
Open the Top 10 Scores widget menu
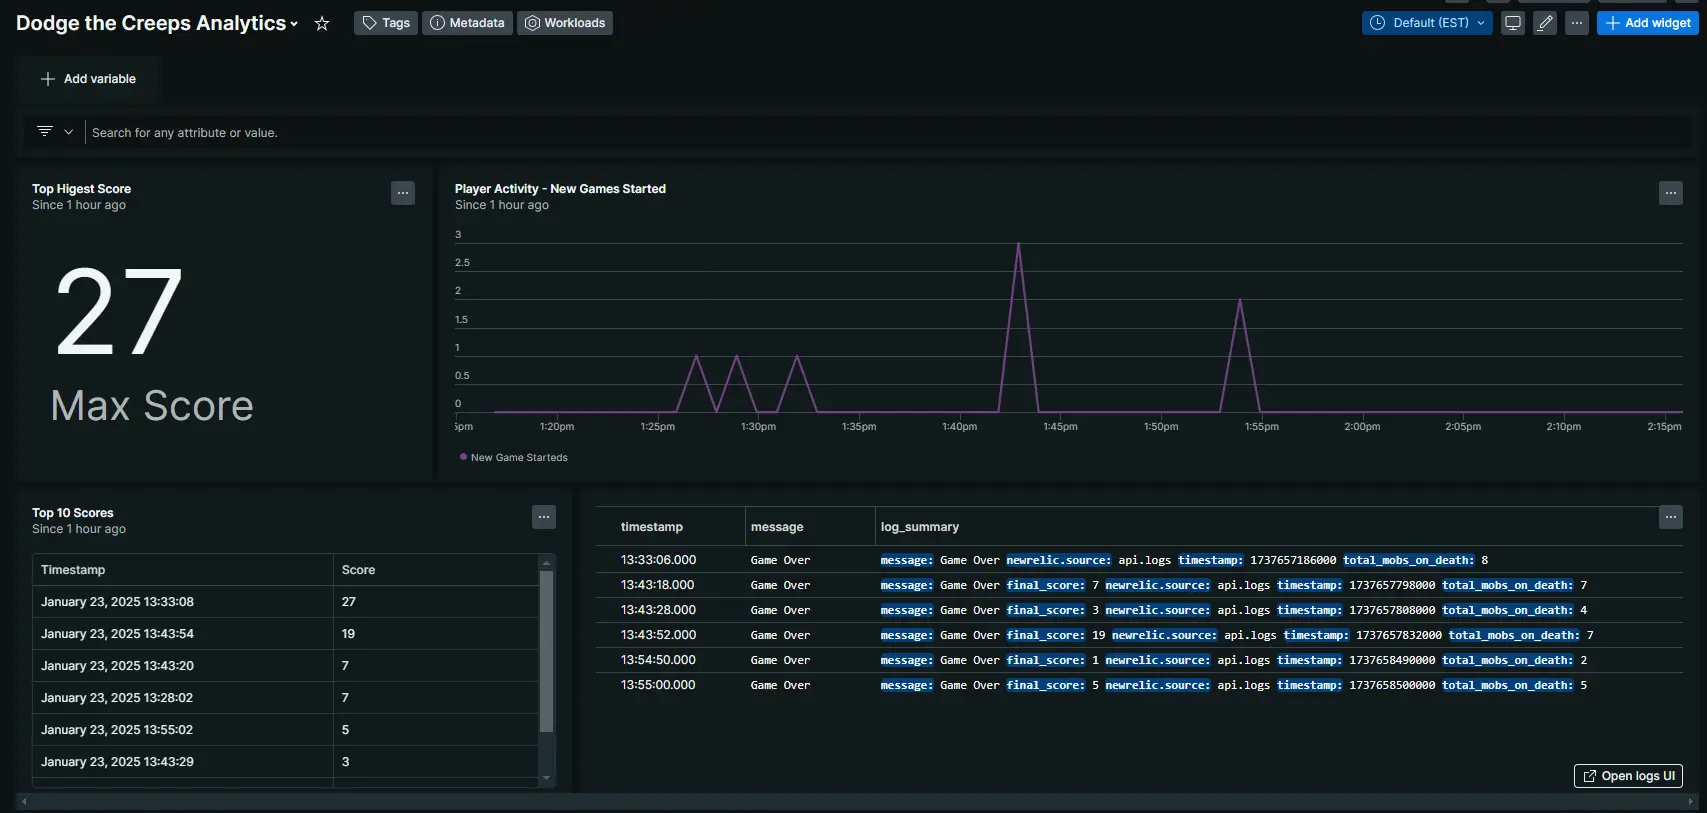[544, 517]
